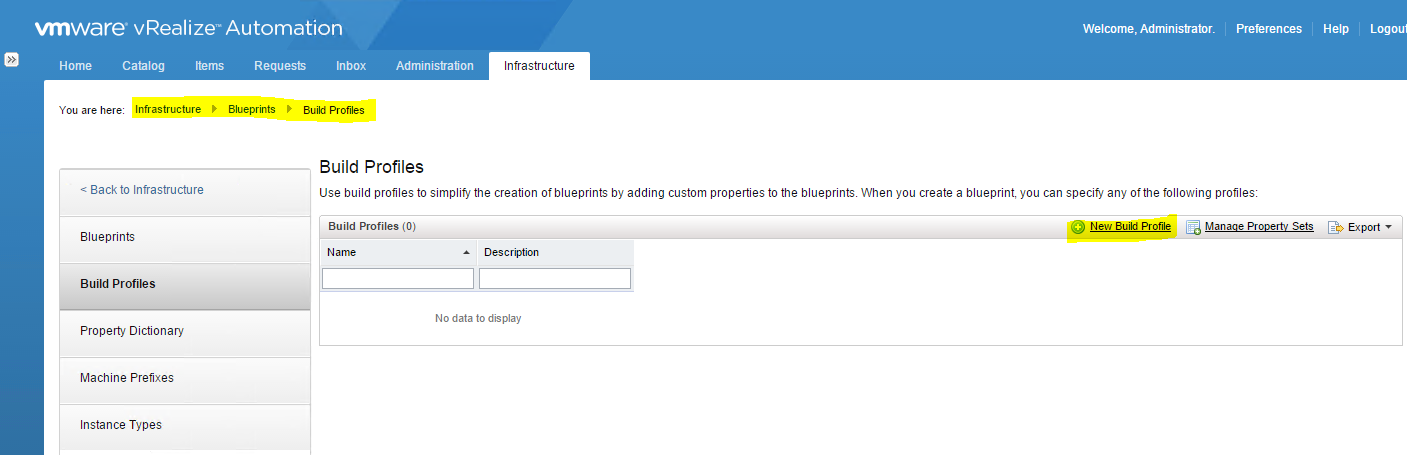Go Back to Infrastructure in sidebar
The image size is (1407, 455).
tap(185, 190)
